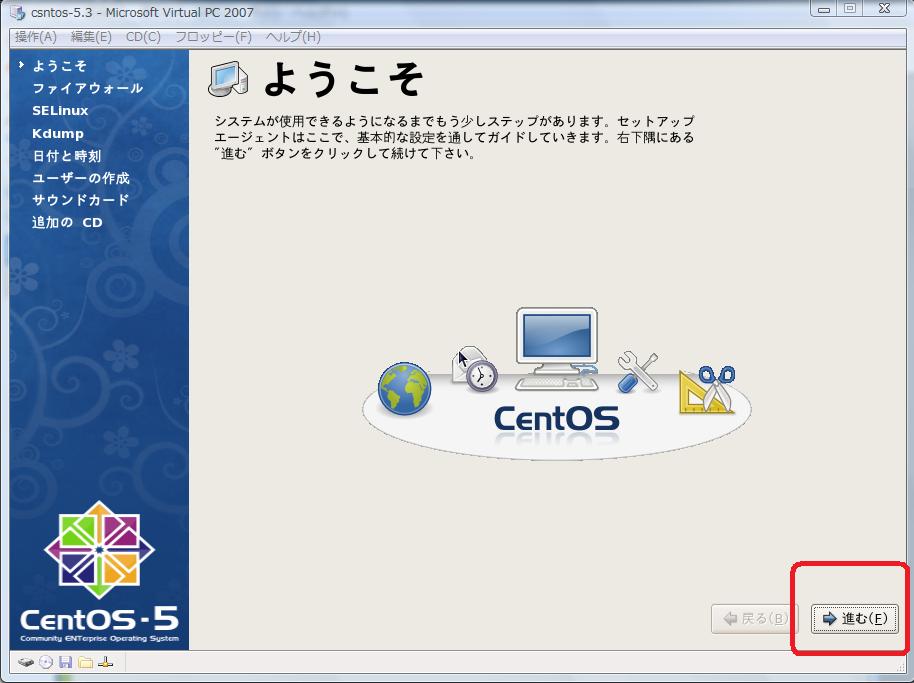Image resolution: width=914 pixels, height=683 pixels.
Task: Select ファイアウォール in the setup sidebar
Action: 88,88
